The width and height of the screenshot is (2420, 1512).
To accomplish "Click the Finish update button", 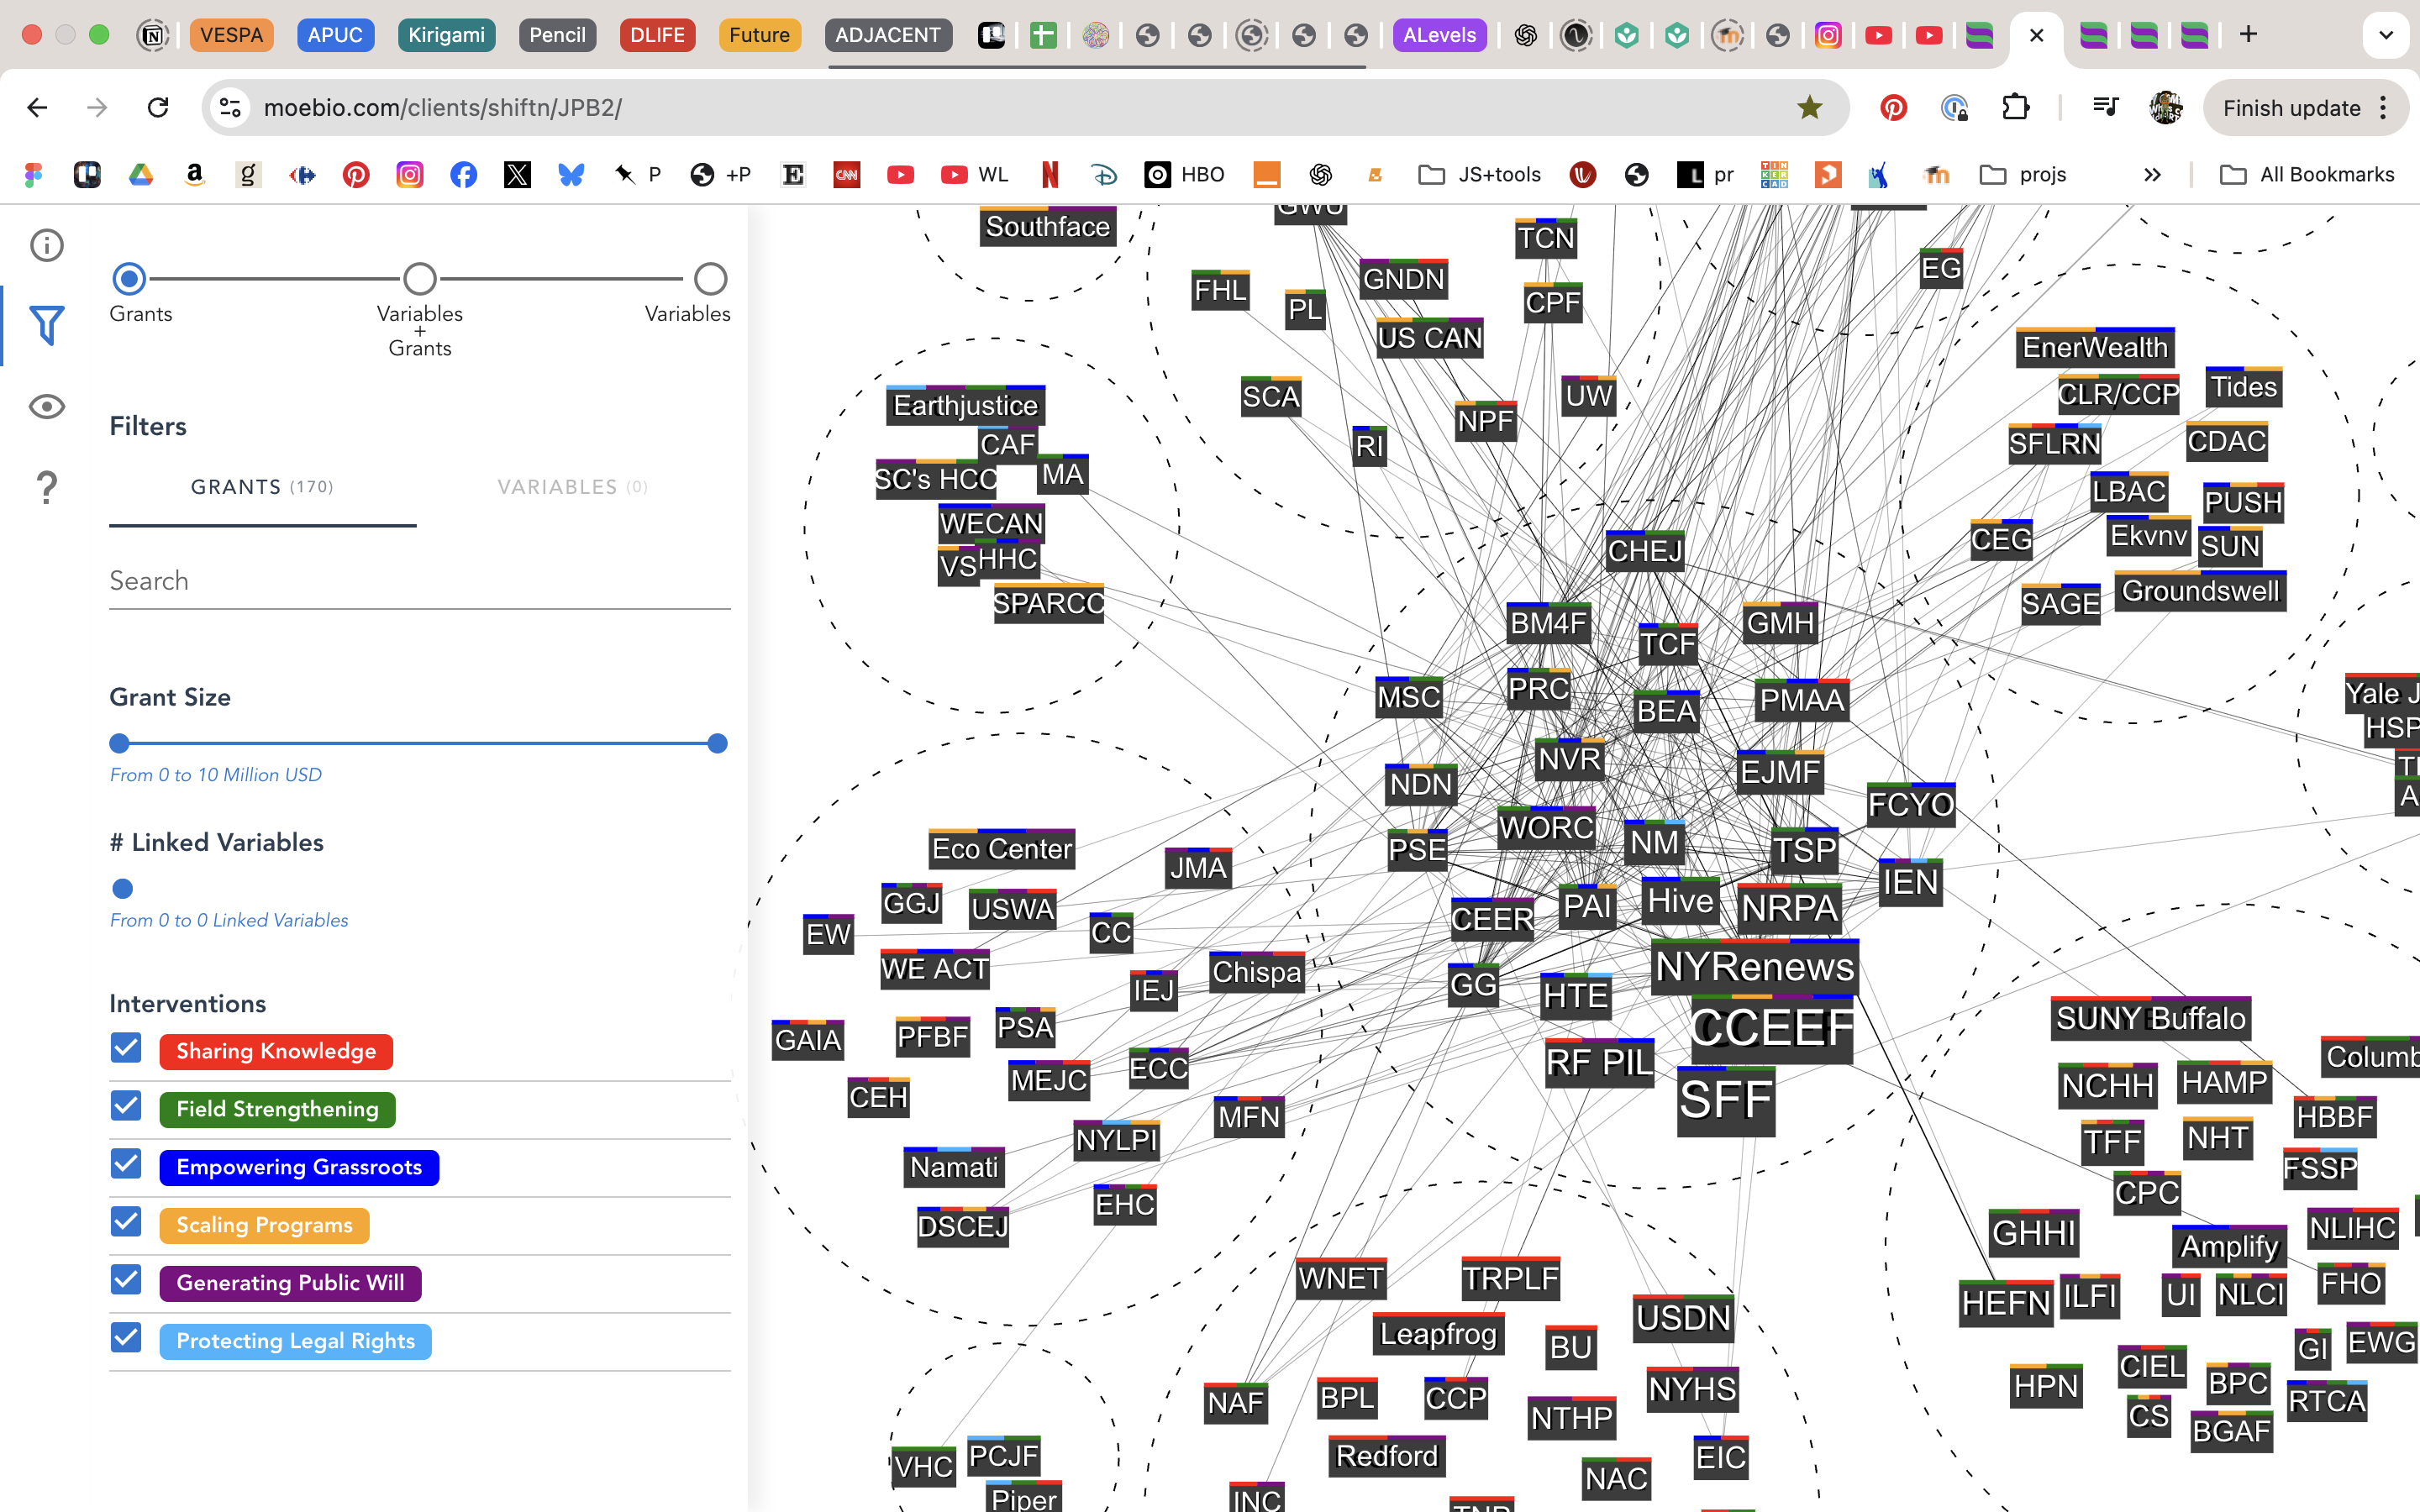I will click(2291, 108).
